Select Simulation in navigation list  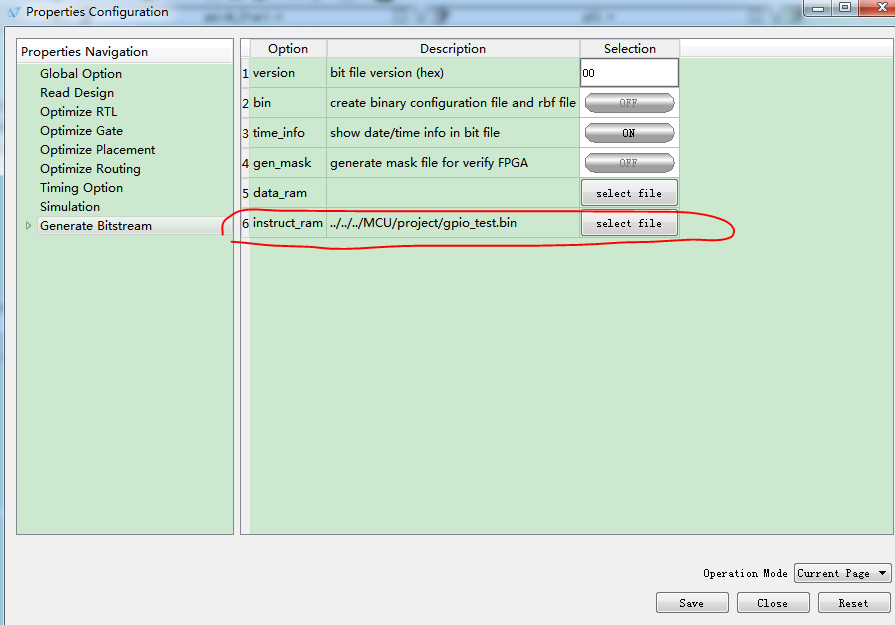pyautogui.click(x=70, y=207)
